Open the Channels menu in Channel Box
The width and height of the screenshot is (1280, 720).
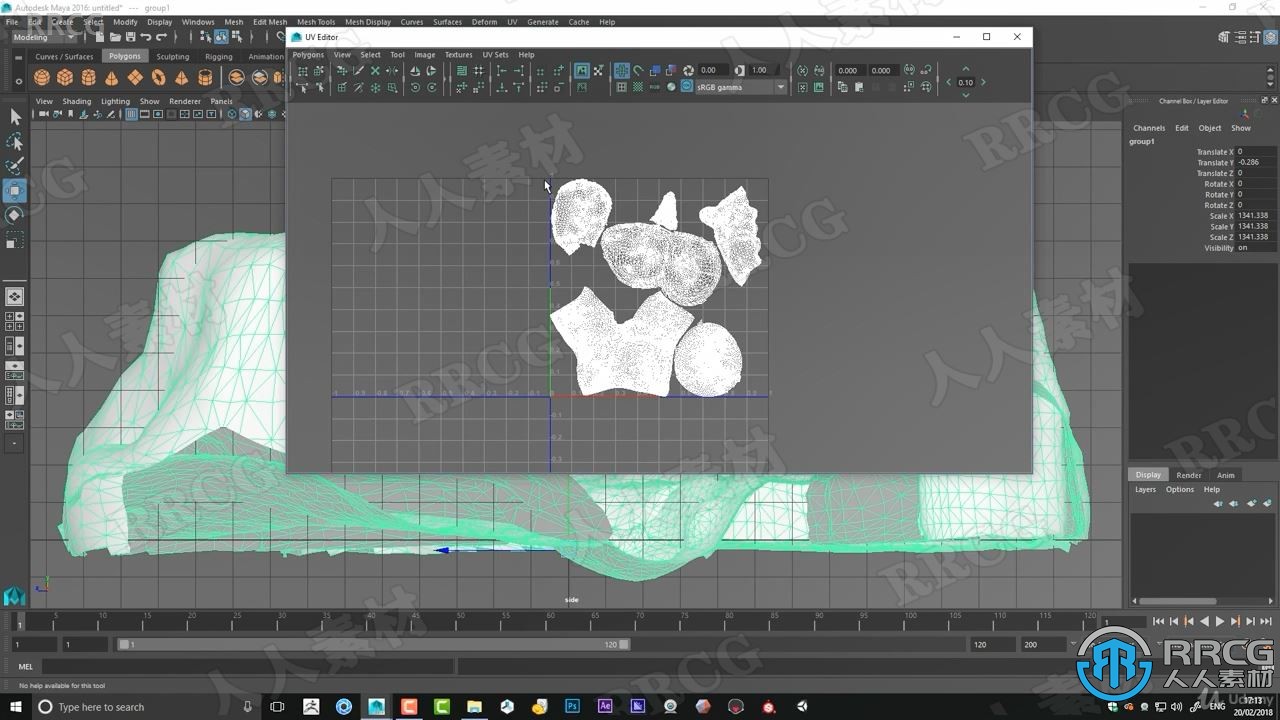click(1149, 128)
